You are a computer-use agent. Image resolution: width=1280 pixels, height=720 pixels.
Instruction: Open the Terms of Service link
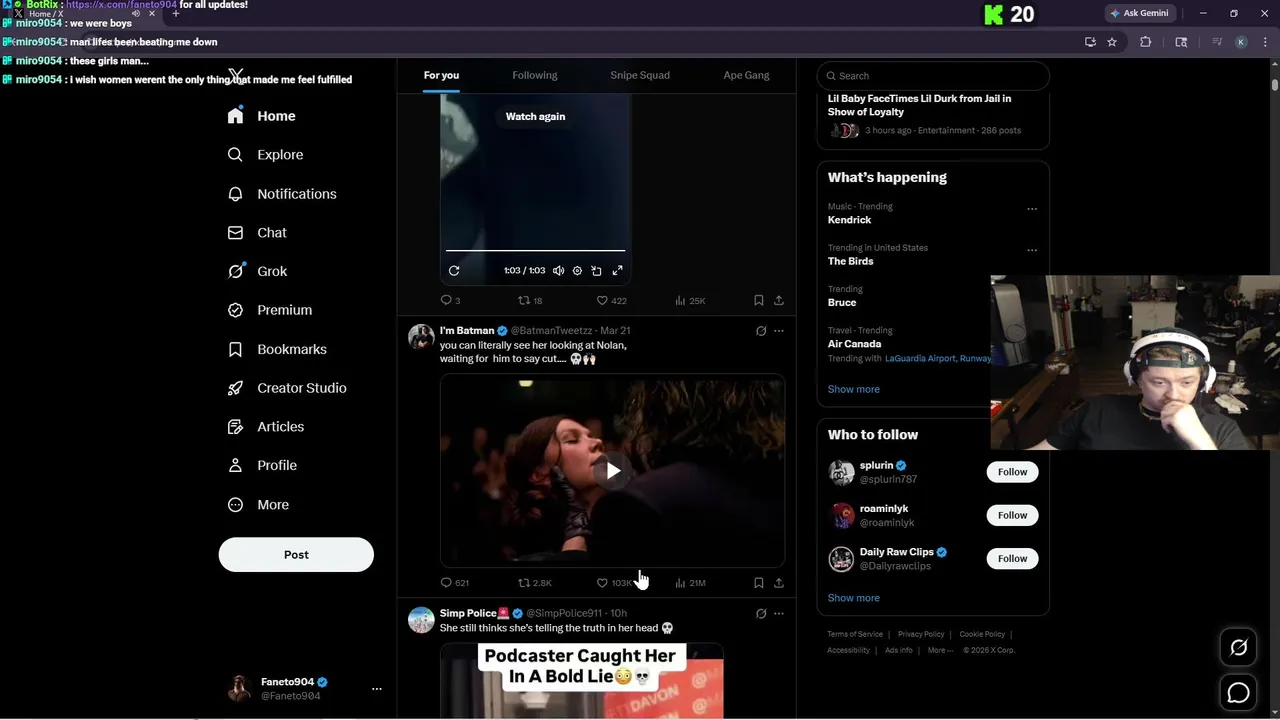pyautogui.click(x=855, y=634)
